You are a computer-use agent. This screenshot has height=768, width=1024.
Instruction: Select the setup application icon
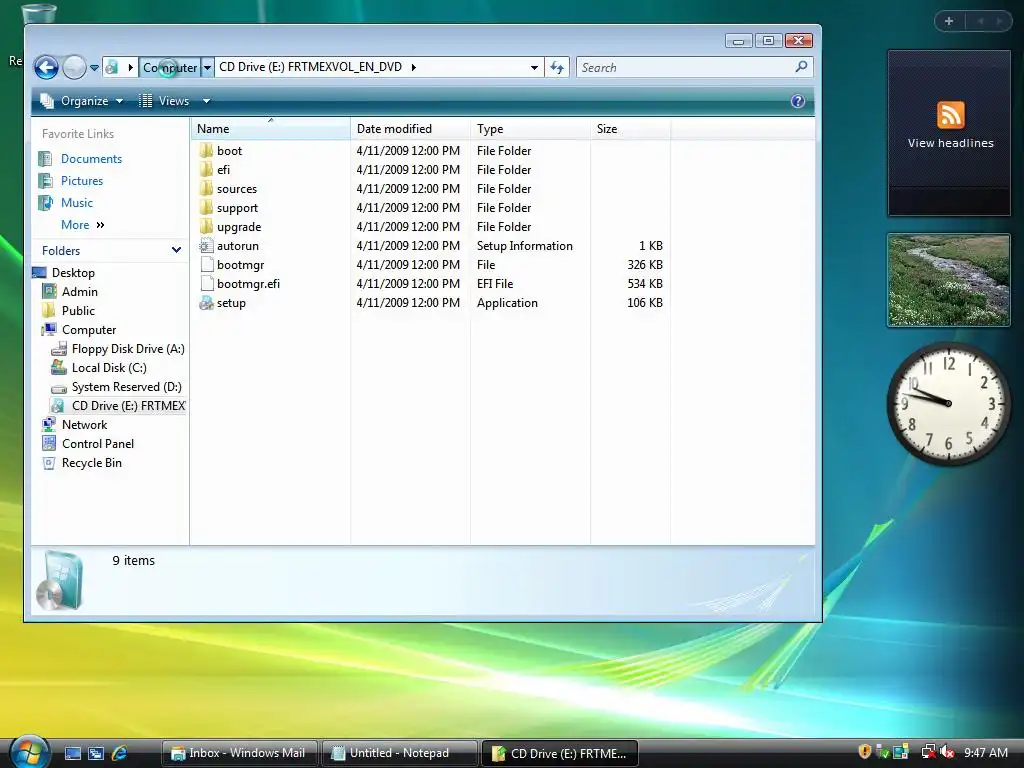[x=206, y=302]
